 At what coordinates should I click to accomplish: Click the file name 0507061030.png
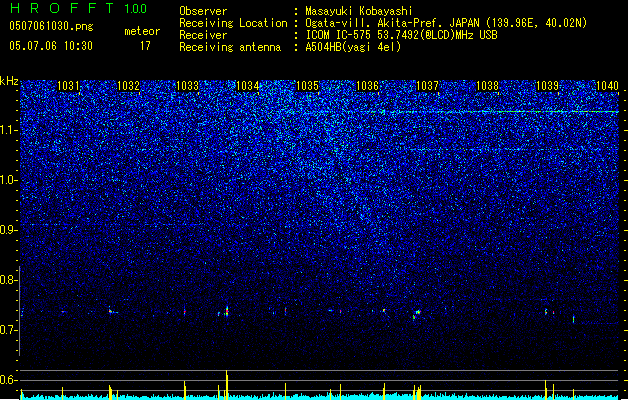51,26
